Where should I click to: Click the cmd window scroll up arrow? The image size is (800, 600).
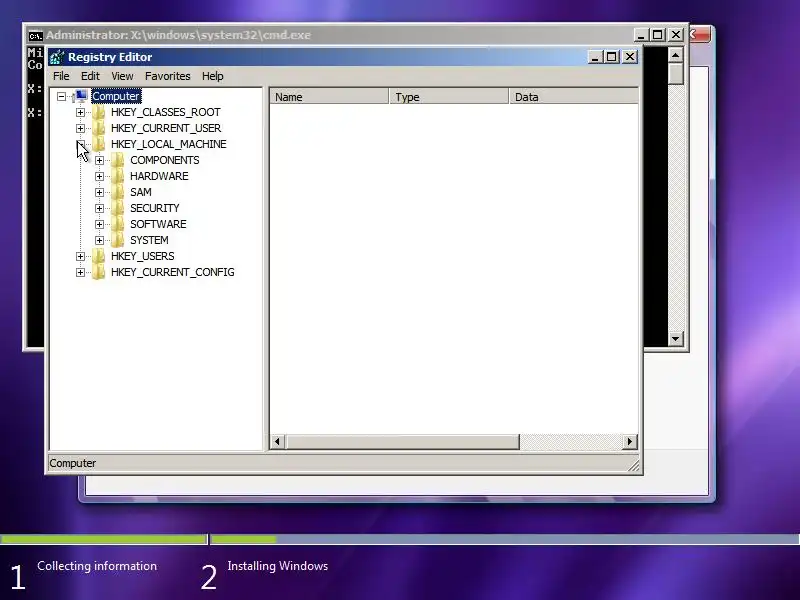(676, 55)
